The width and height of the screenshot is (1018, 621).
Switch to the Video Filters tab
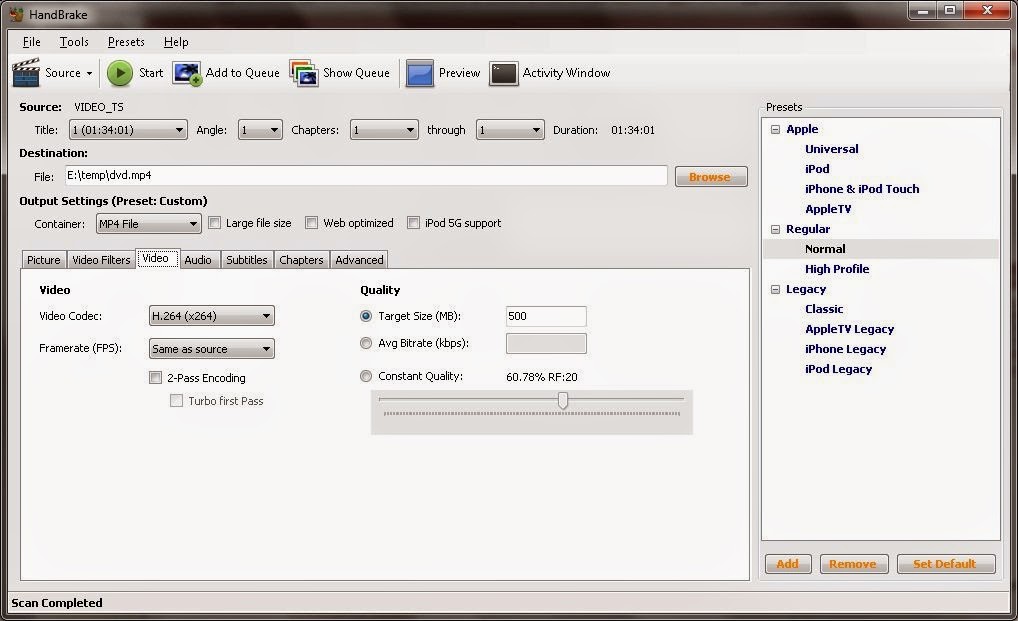pyautogui.click(x=101, y=260)
